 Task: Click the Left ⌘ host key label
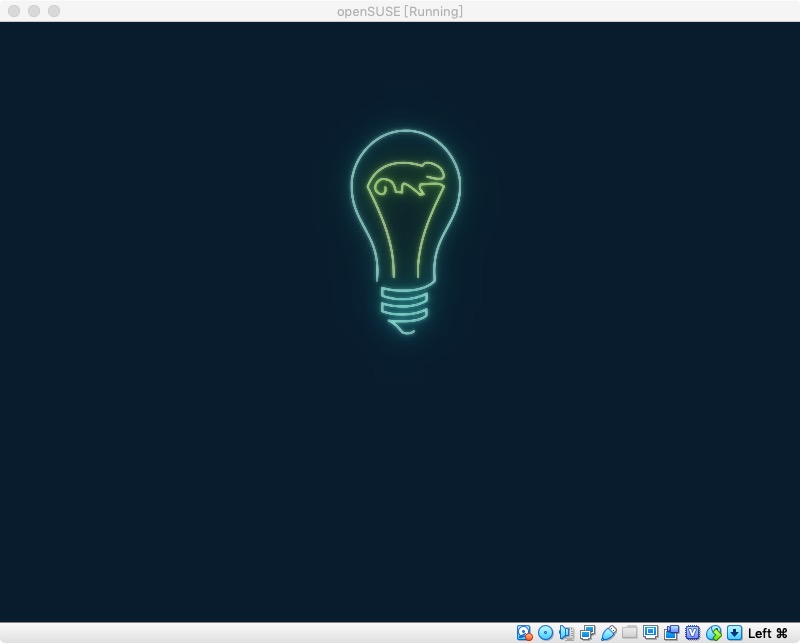768,633
